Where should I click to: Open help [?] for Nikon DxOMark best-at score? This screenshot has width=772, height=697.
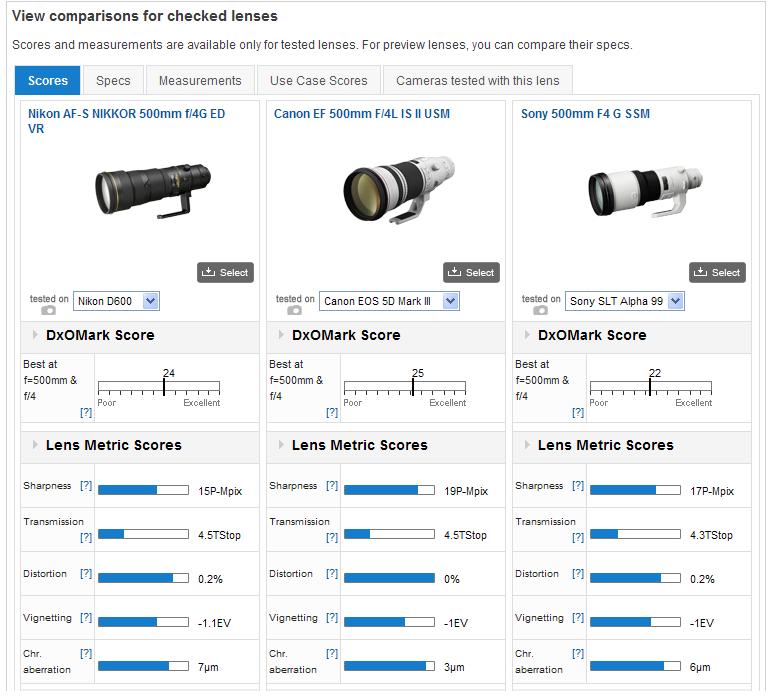pos(86,412)
